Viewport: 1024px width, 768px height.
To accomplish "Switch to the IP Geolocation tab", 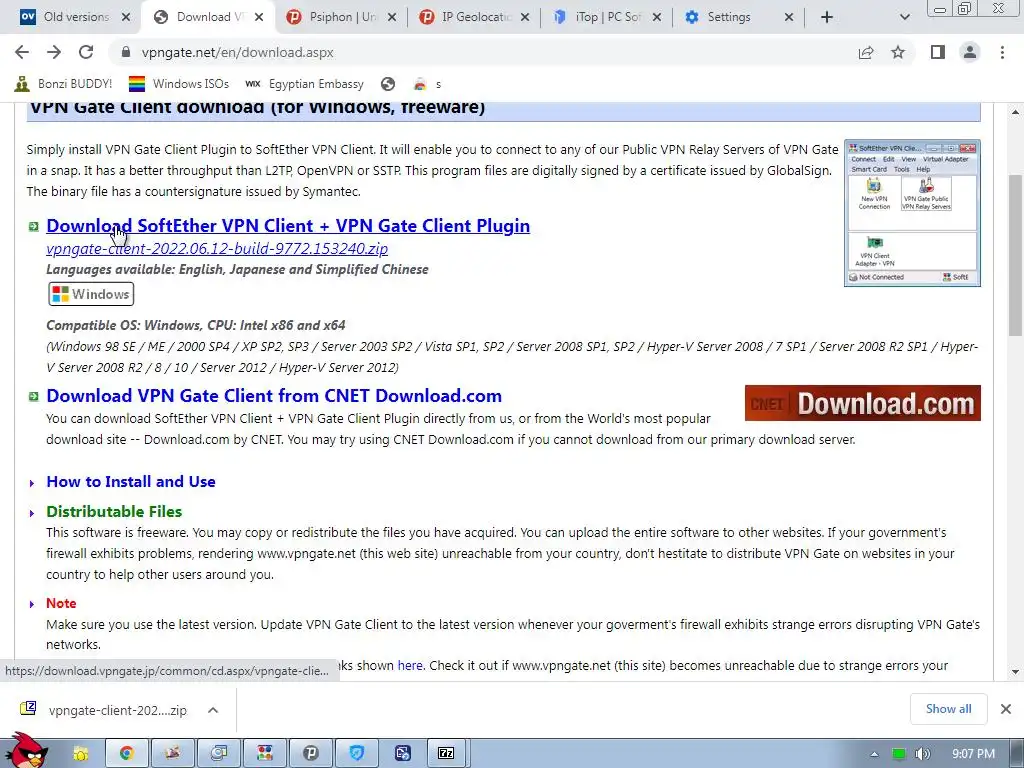I will 475,17.
